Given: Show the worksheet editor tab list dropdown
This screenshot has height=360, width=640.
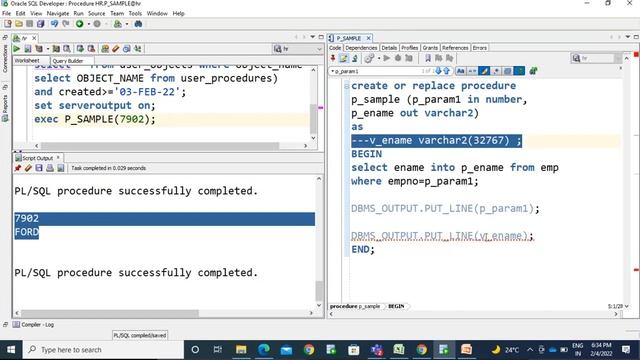Looking at the screenshot, I should 313,37.
